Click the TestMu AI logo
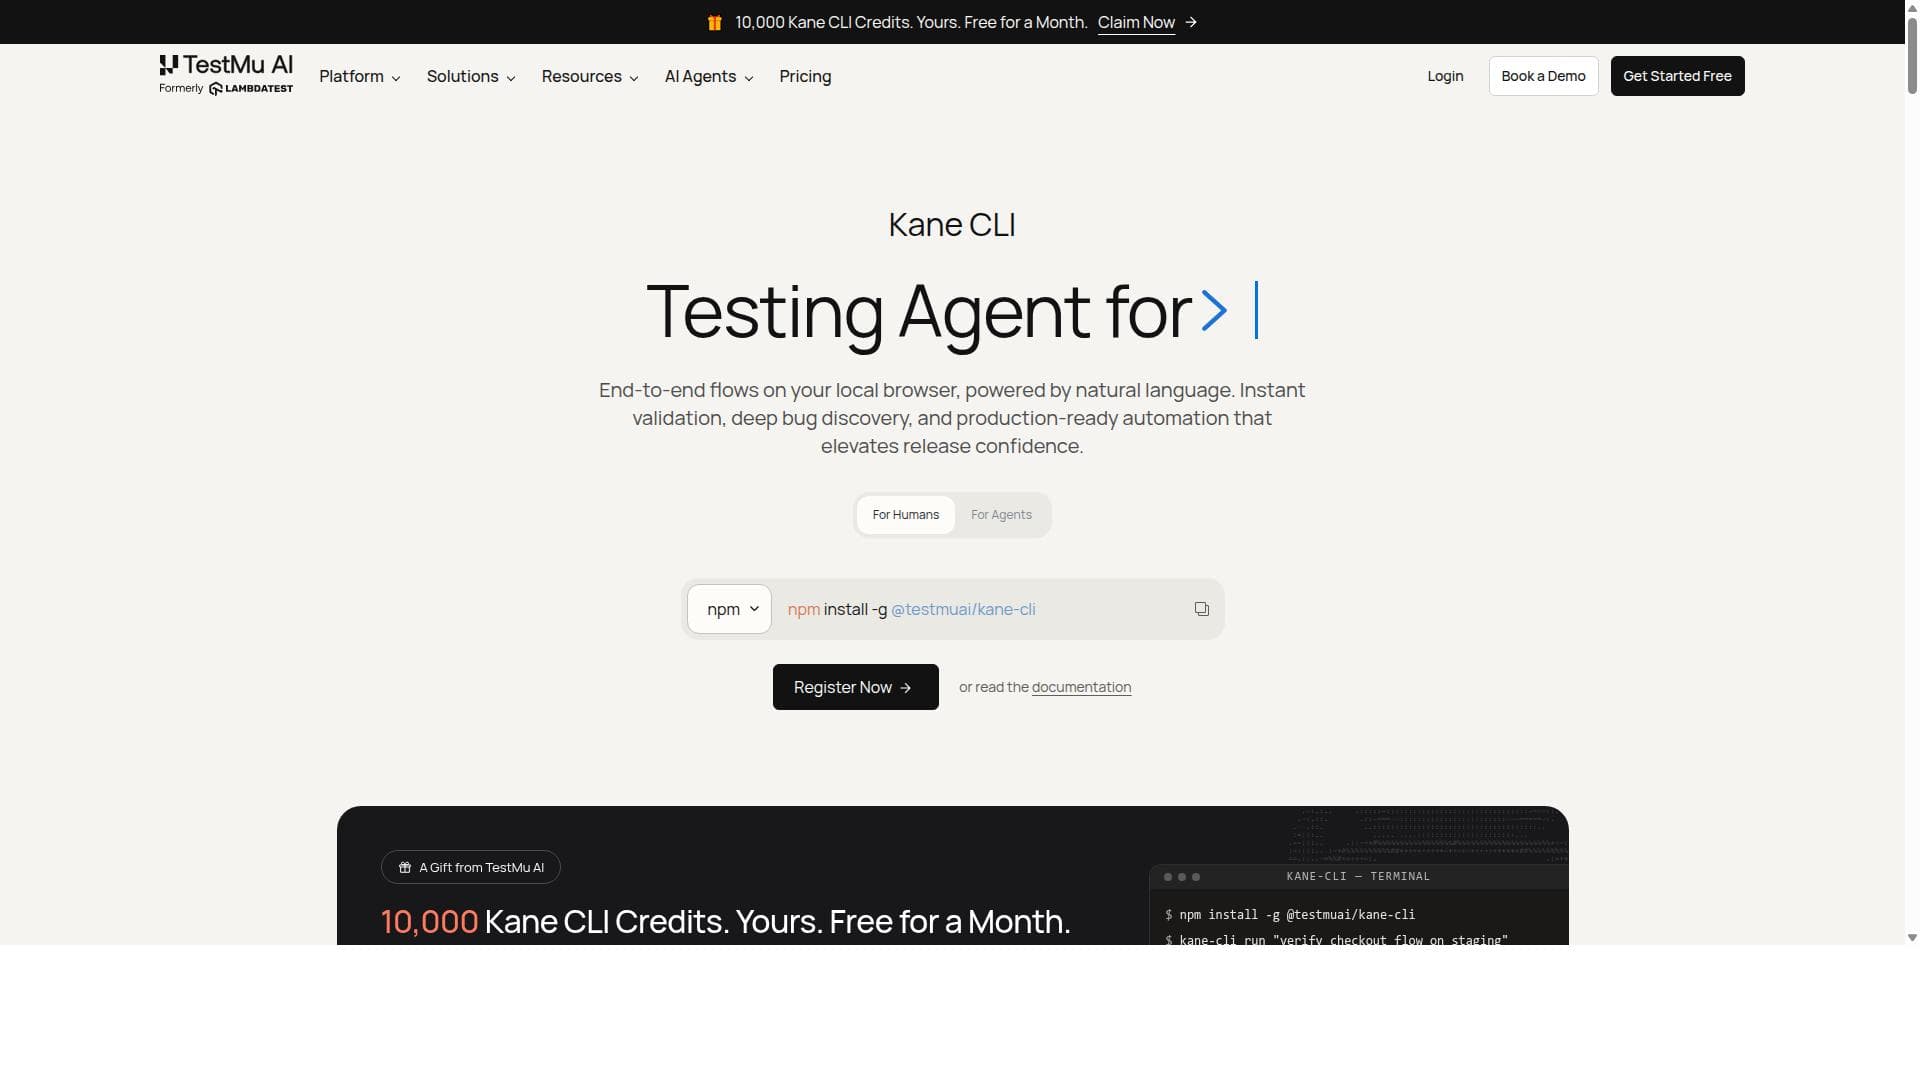The image size is (1920, 1080). [226, 75]
